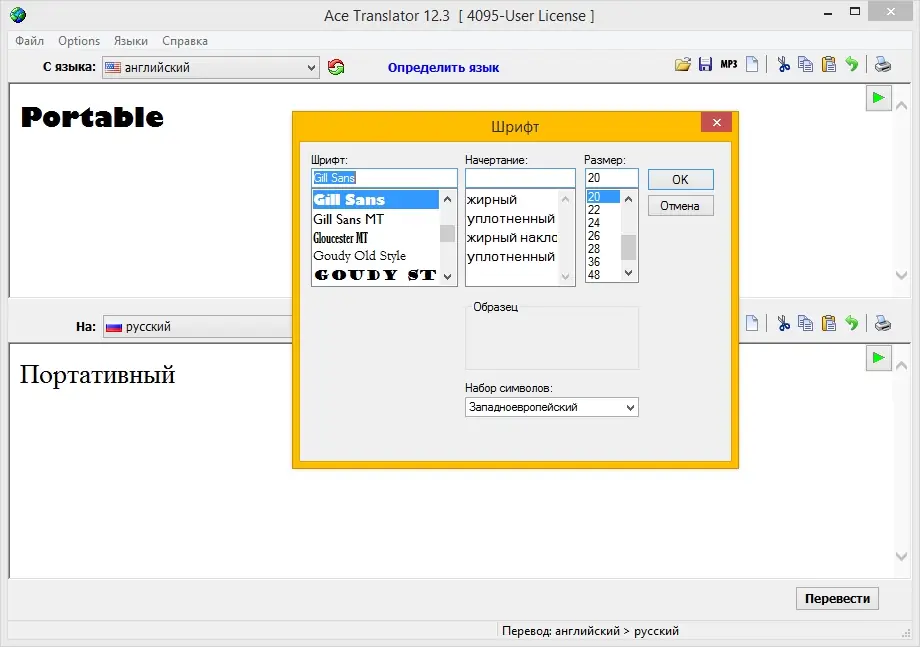Click the font list scroll down arrow
This screenshot has height=647, width=920.
point(448,276)
